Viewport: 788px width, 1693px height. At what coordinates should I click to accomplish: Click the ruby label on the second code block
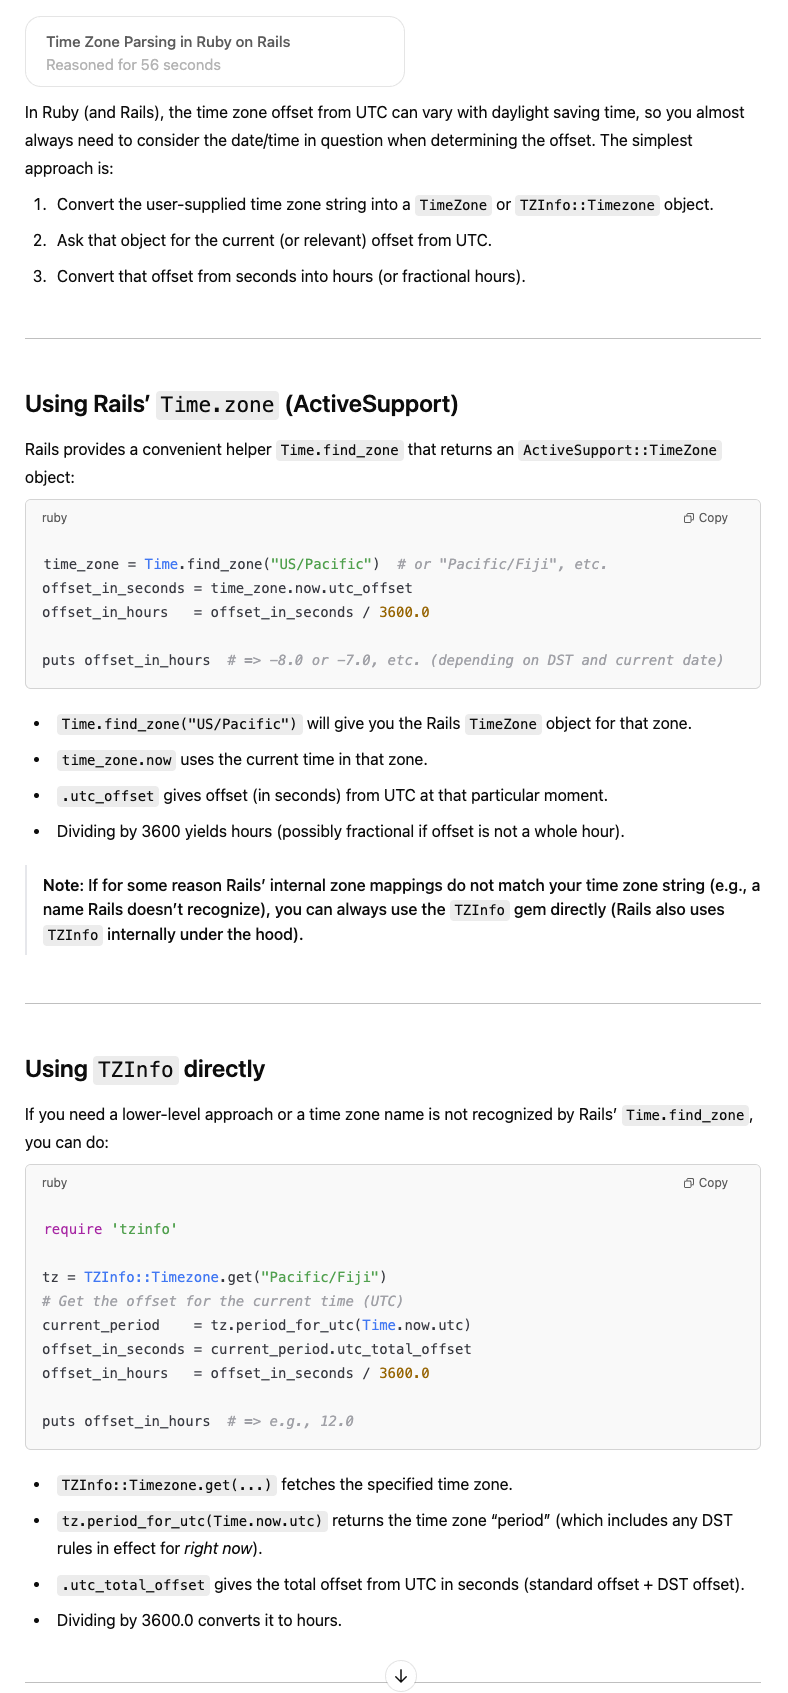coord(55,1183)
